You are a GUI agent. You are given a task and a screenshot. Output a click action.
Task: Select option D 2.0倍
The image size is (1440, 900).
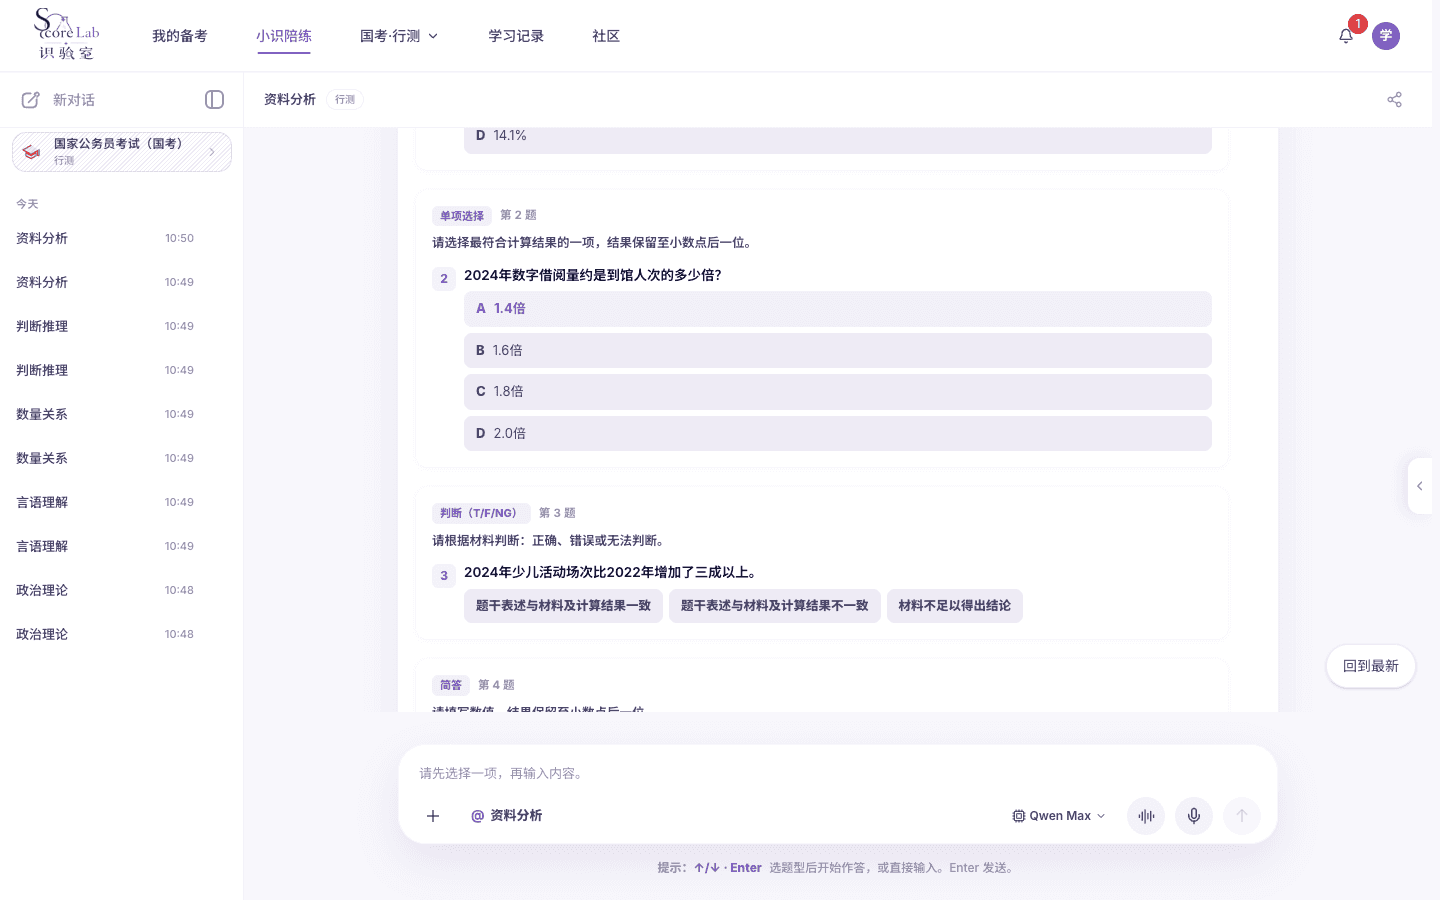coord(838,434)
